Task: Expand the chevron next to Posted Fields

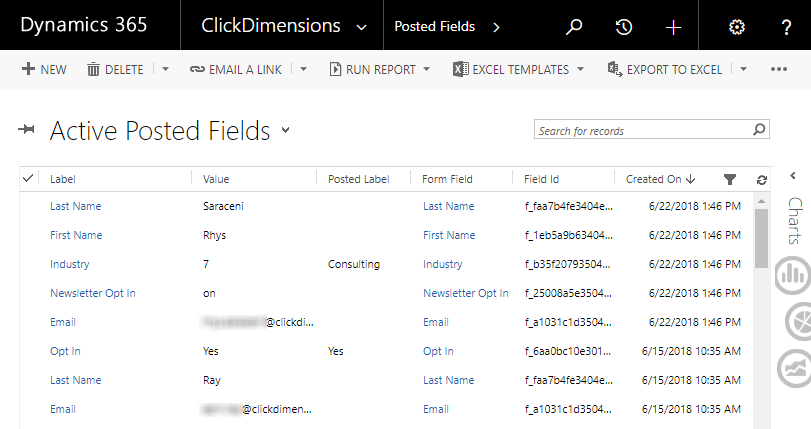Action: [496, 27]
